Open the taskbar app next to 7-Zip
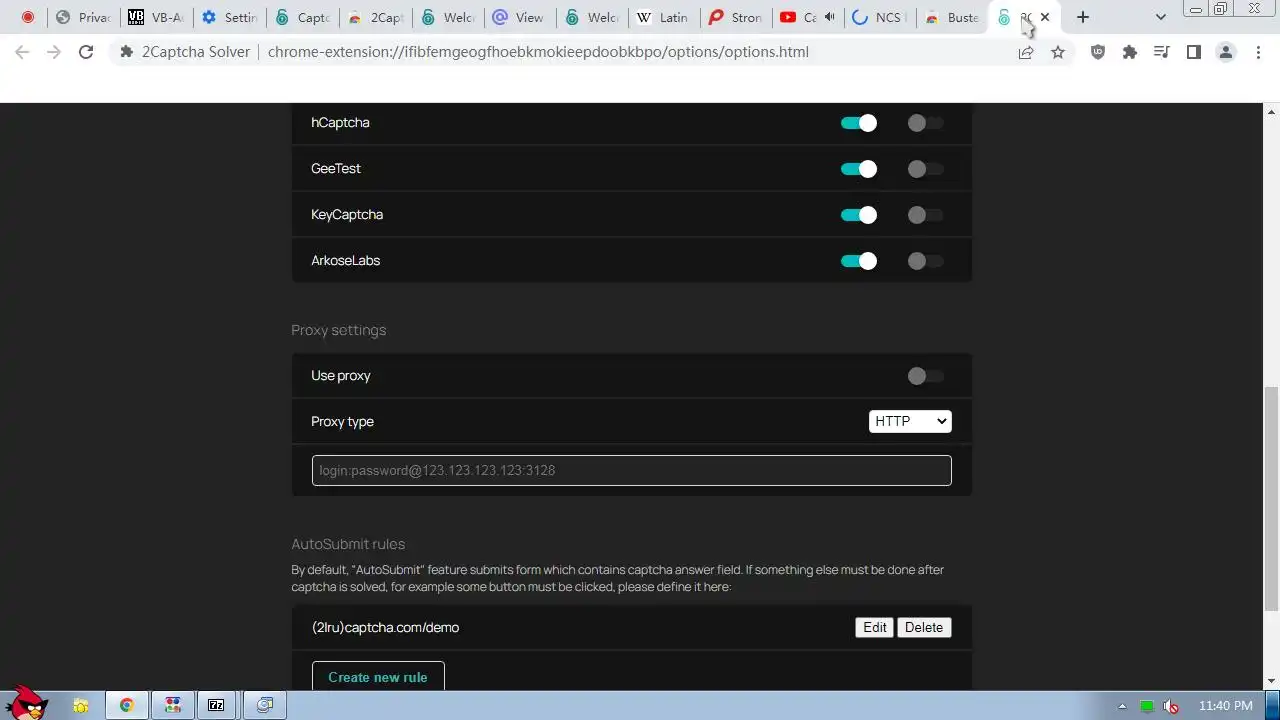This screenshot has height=720, width=1280. click(264, 706)
